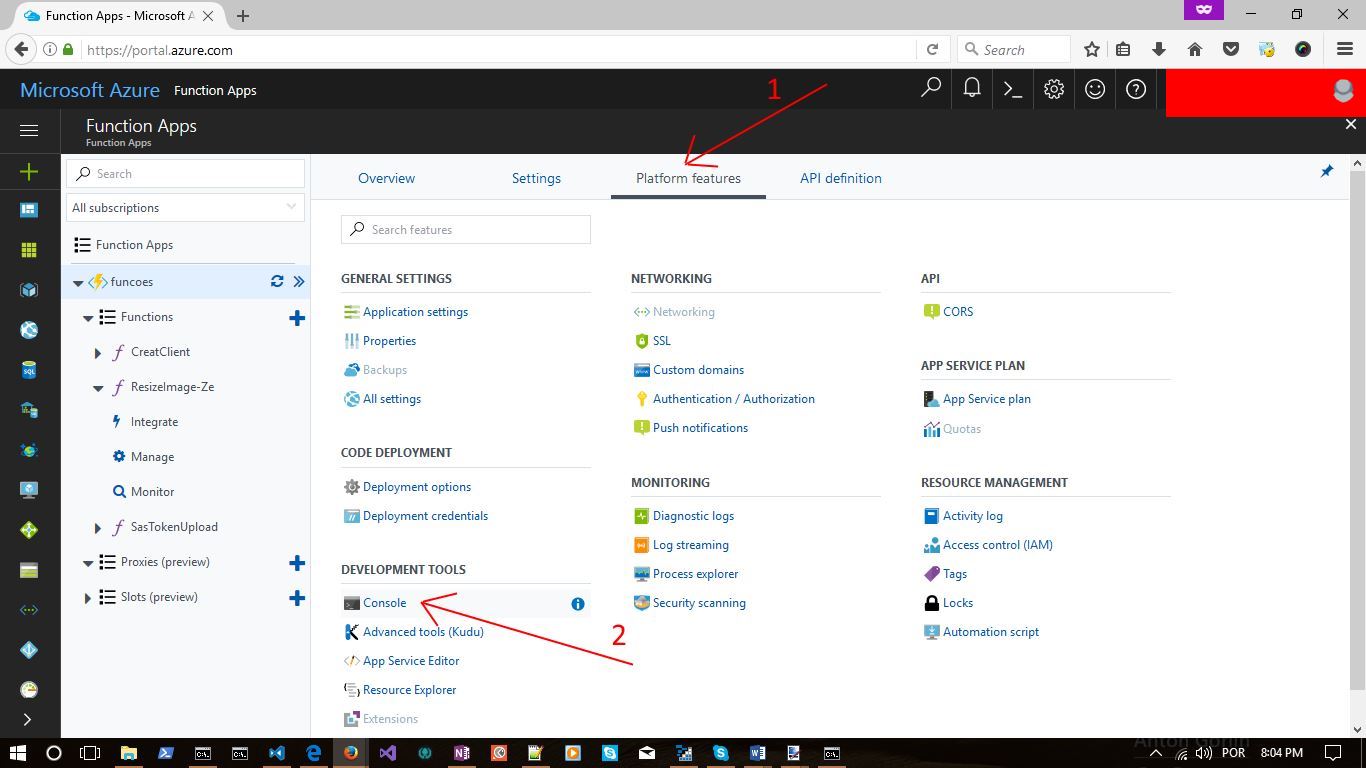Click the browser back arrow
Viewport: 1366px width, 768px height.
click(20, 49)
